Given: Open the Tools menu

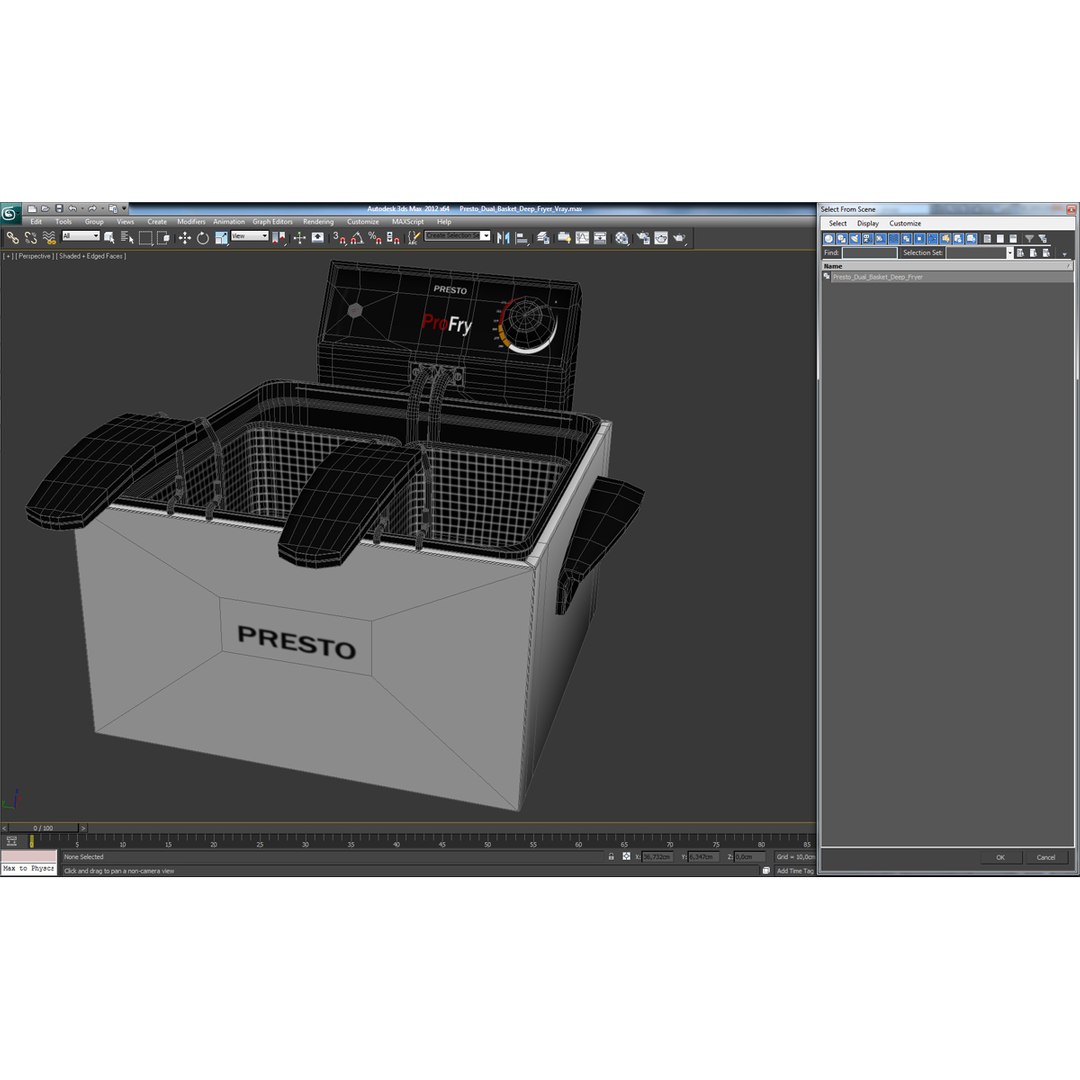Looking at the screenshot, I should (x=63, y=222).
